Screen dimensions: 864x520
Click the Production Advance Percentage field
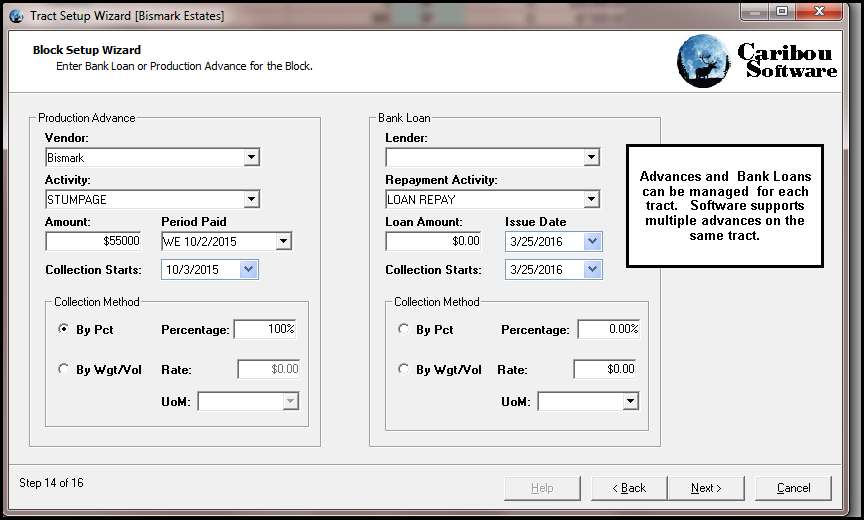265,329
